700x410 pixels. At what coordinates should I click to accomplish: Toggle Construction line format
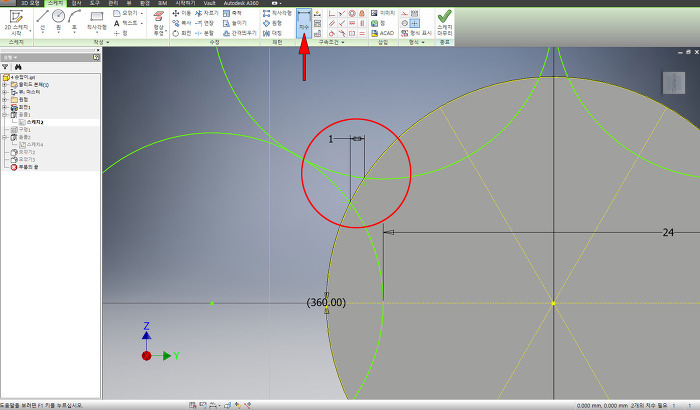click(x=404, y=13)
